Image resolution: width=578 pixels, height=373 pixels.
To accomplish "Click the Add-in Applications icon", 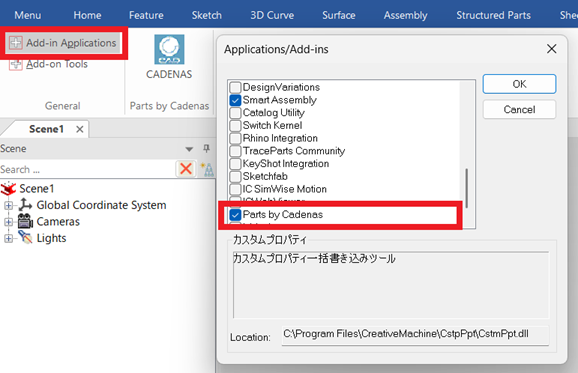I will (15, 43).
